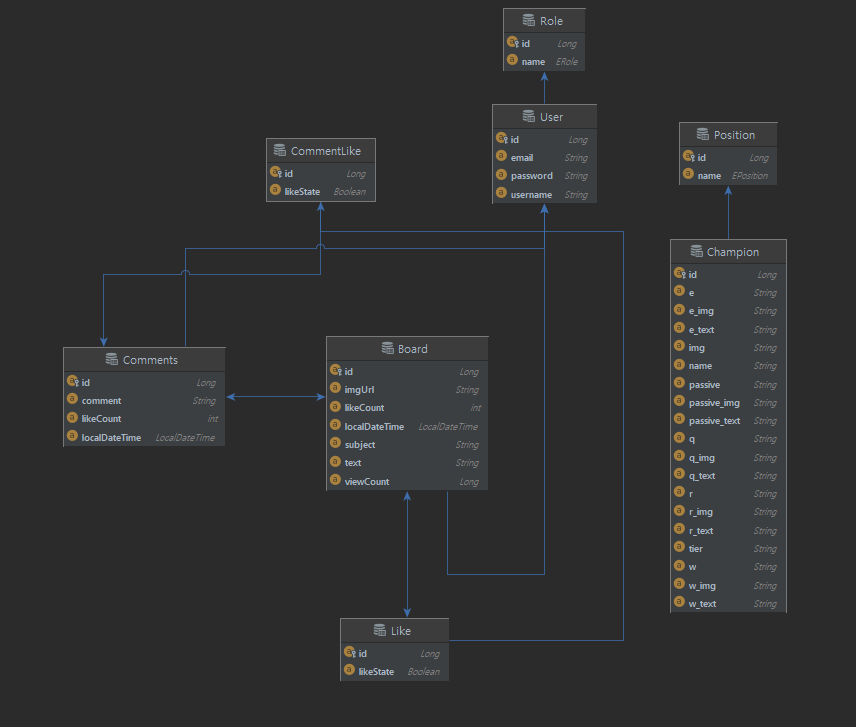Click attribute icon beside User email

click(x=501, y=156)
